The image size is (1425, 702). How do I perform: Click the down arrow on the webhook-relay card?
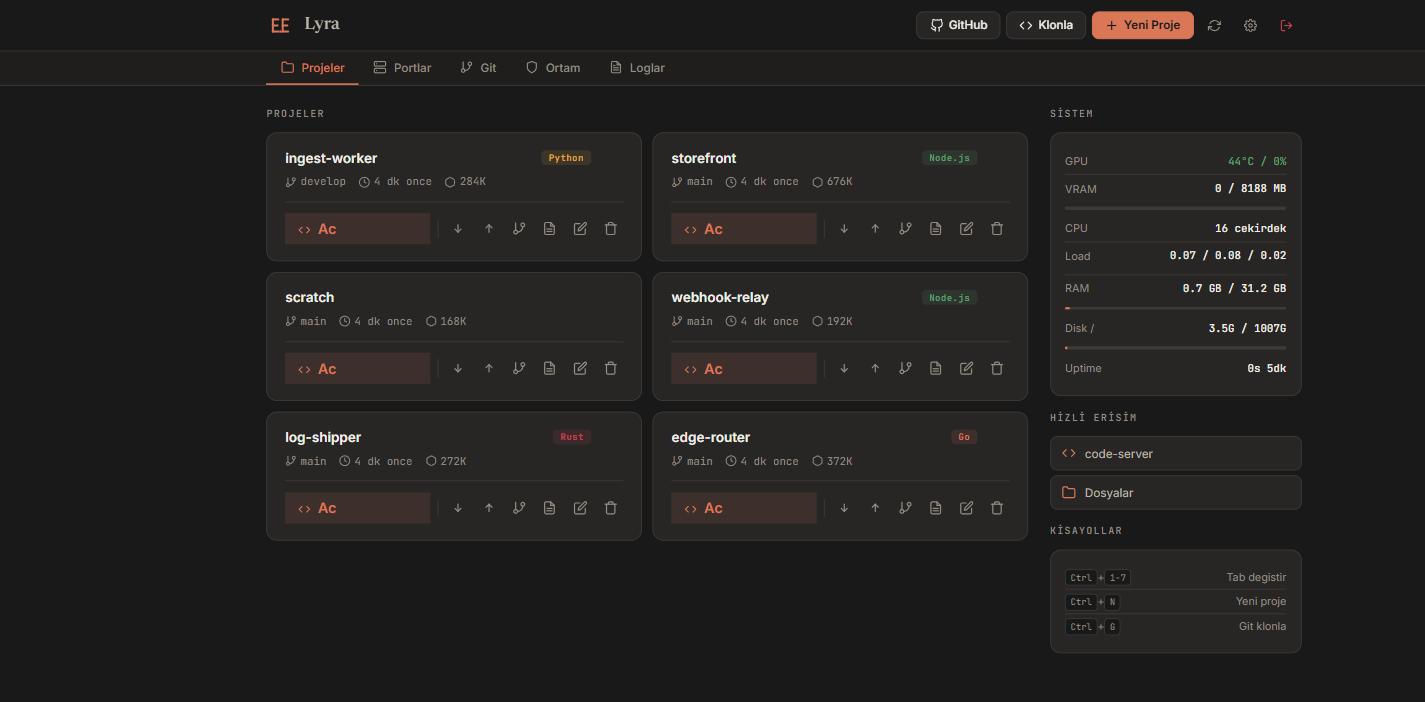tap(844, 368)
